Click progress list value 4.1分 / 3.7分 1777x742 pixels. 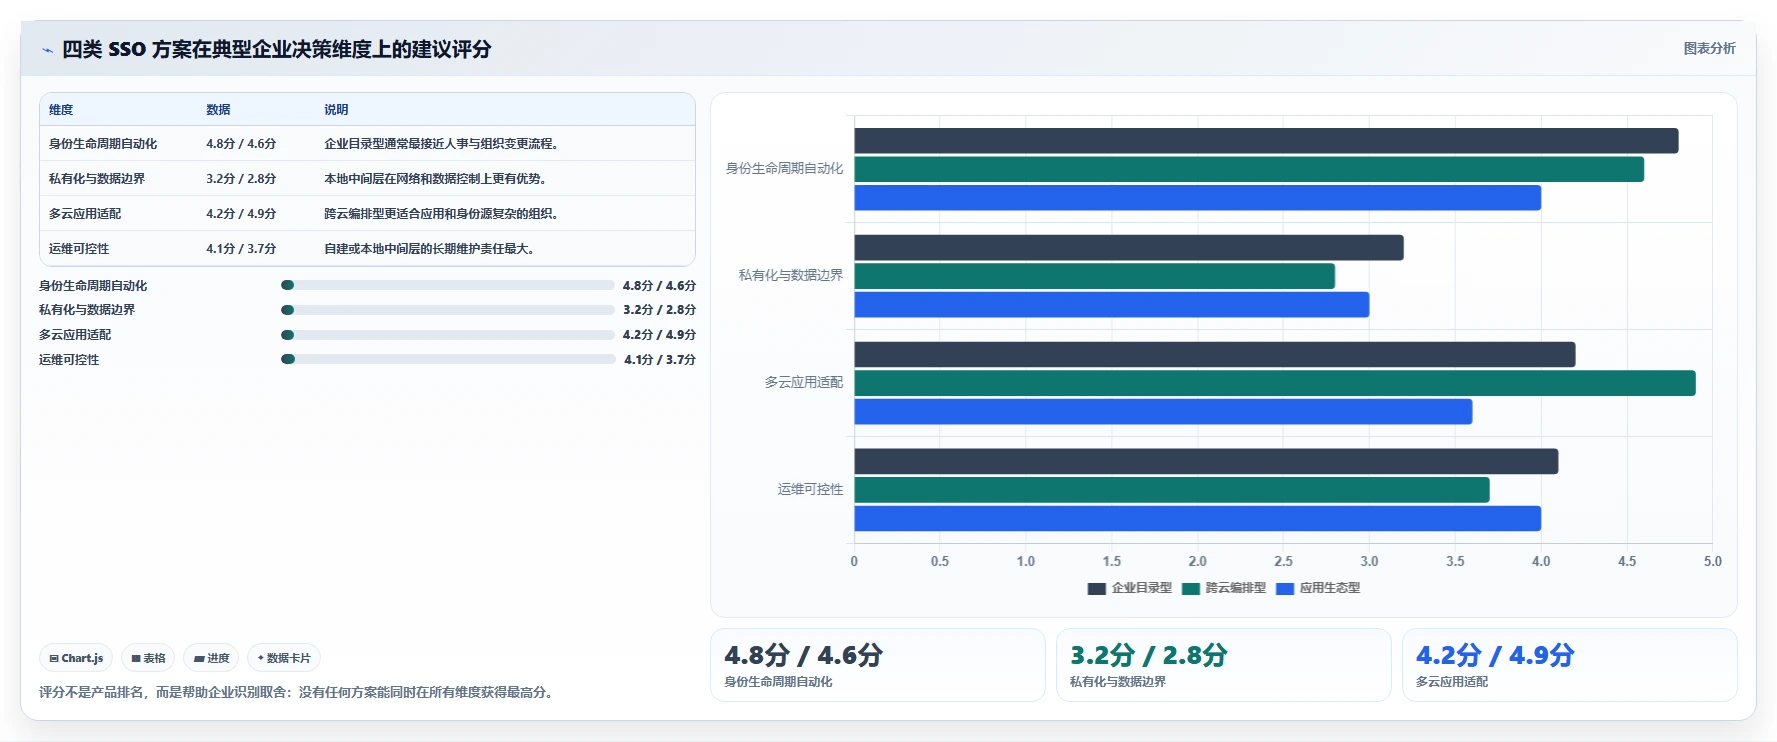[x=660, y=360]
